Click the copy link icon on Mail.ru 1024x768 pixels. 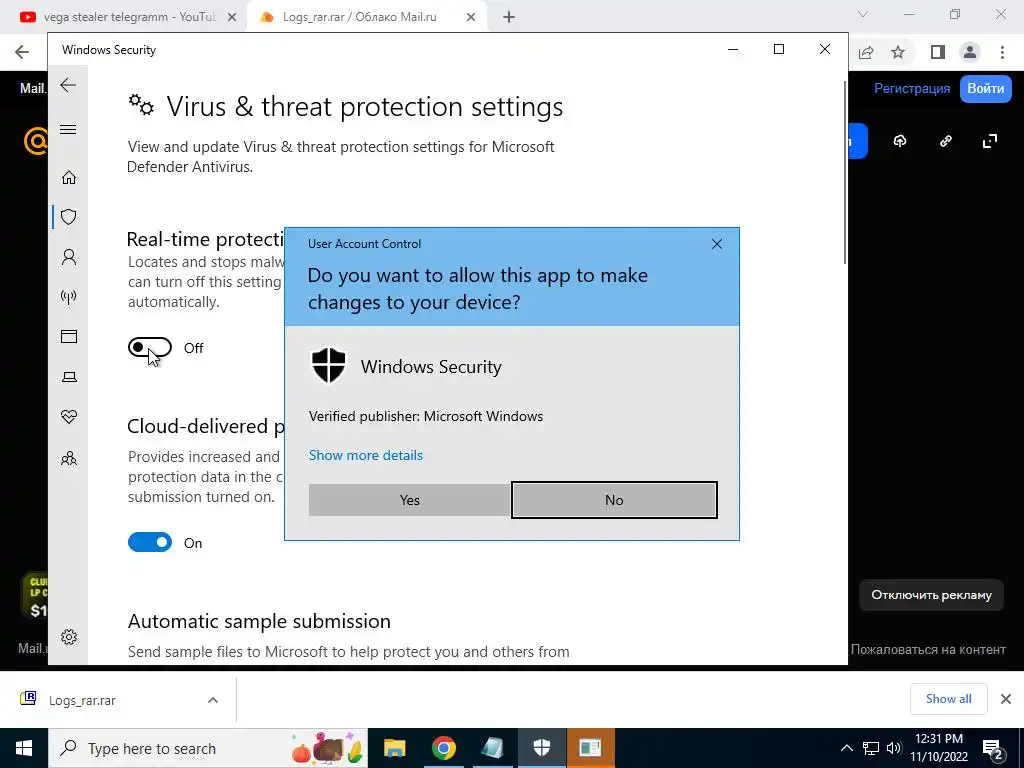coord(945,140)
